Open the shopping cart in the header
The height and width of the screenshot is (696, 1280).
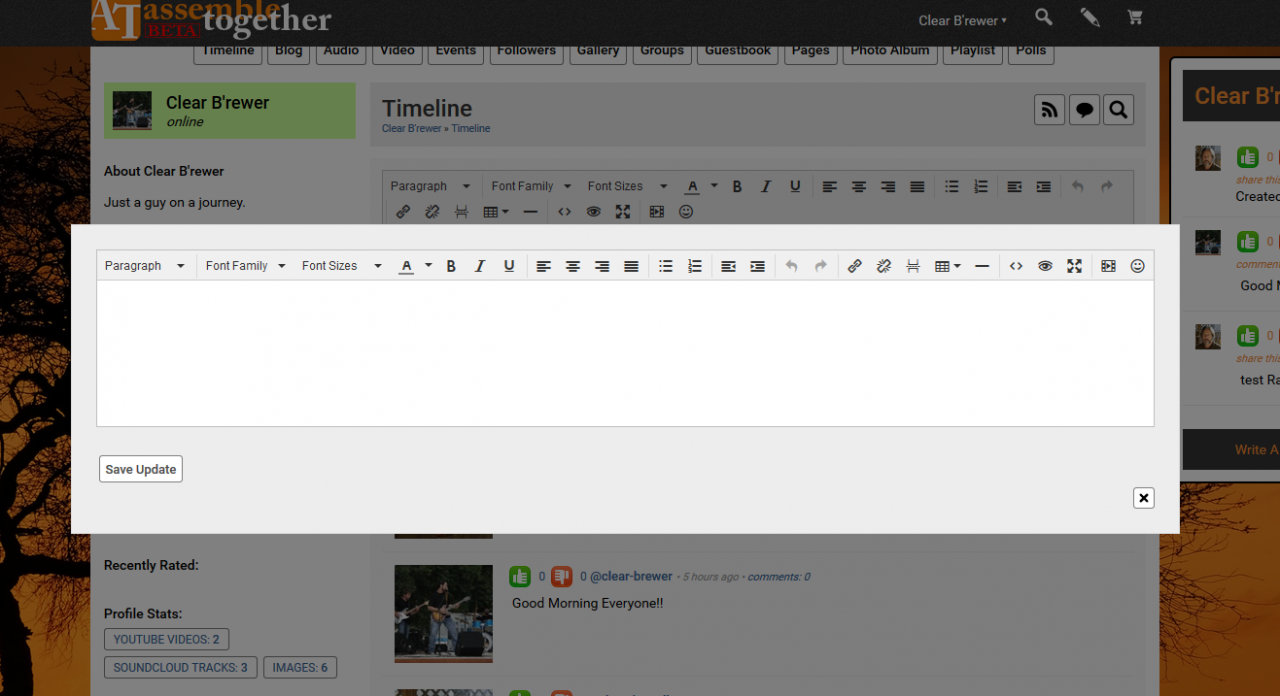(1134, 17)
